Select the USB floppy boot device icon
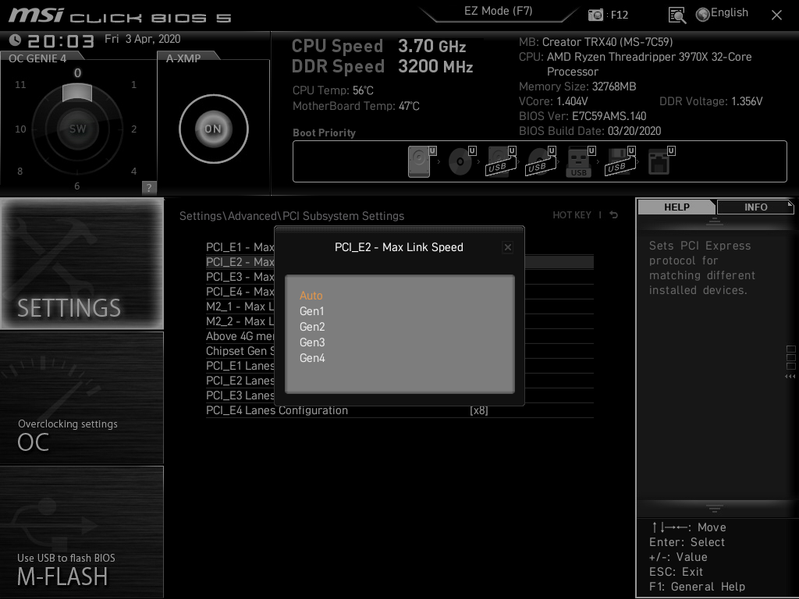 [620, 161]
